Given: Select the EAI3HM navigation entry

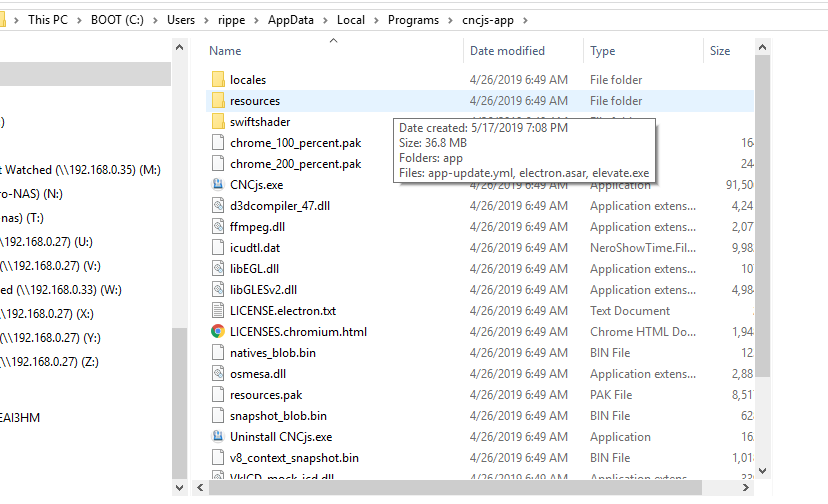Looking at the screenshot, I should [20, 418].
